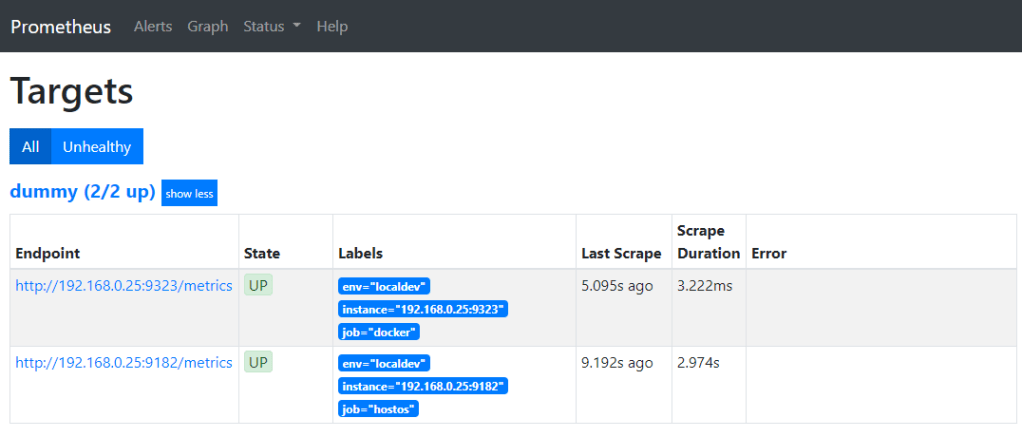This screenshot has width=1022, height=437.
Task: Click the Last Scrape column header
Action: pos(621,254)
